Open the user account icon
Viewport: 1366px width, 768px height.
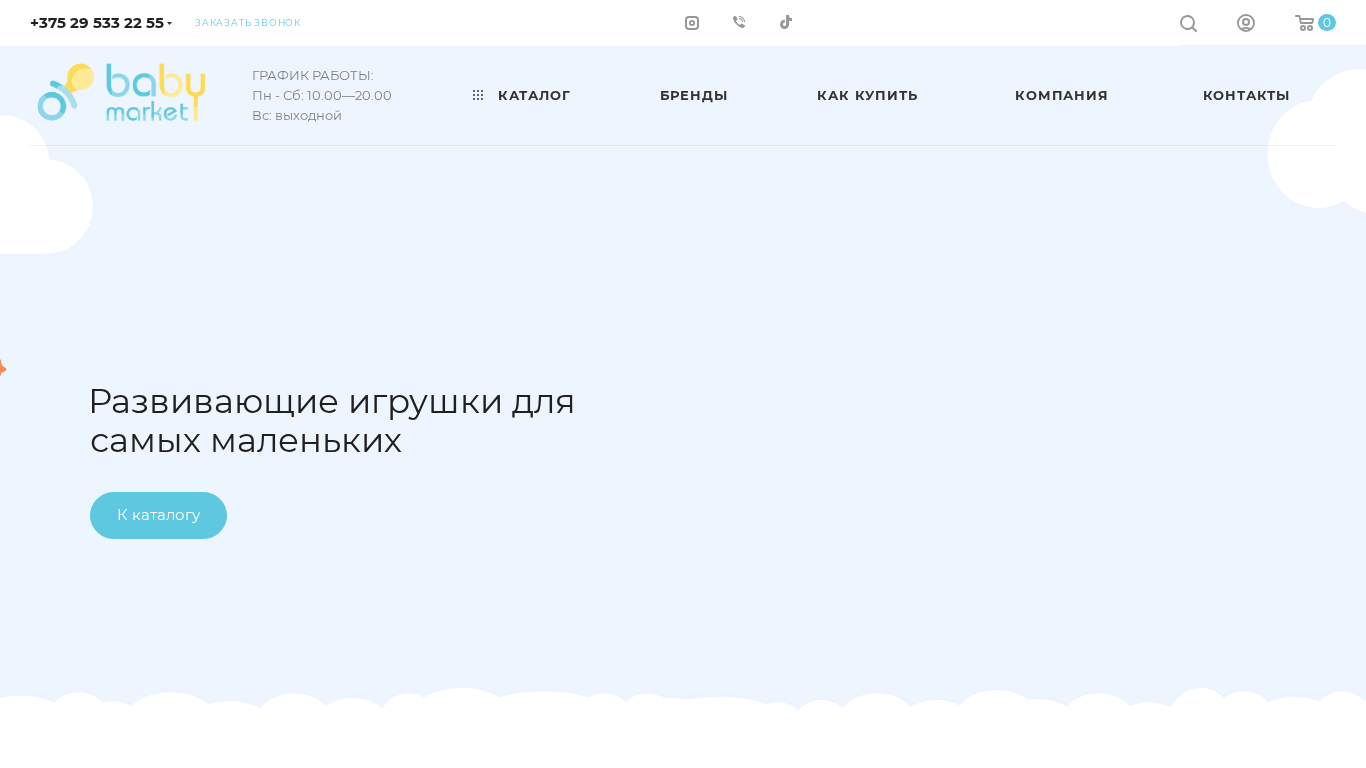pos(1246,23)
